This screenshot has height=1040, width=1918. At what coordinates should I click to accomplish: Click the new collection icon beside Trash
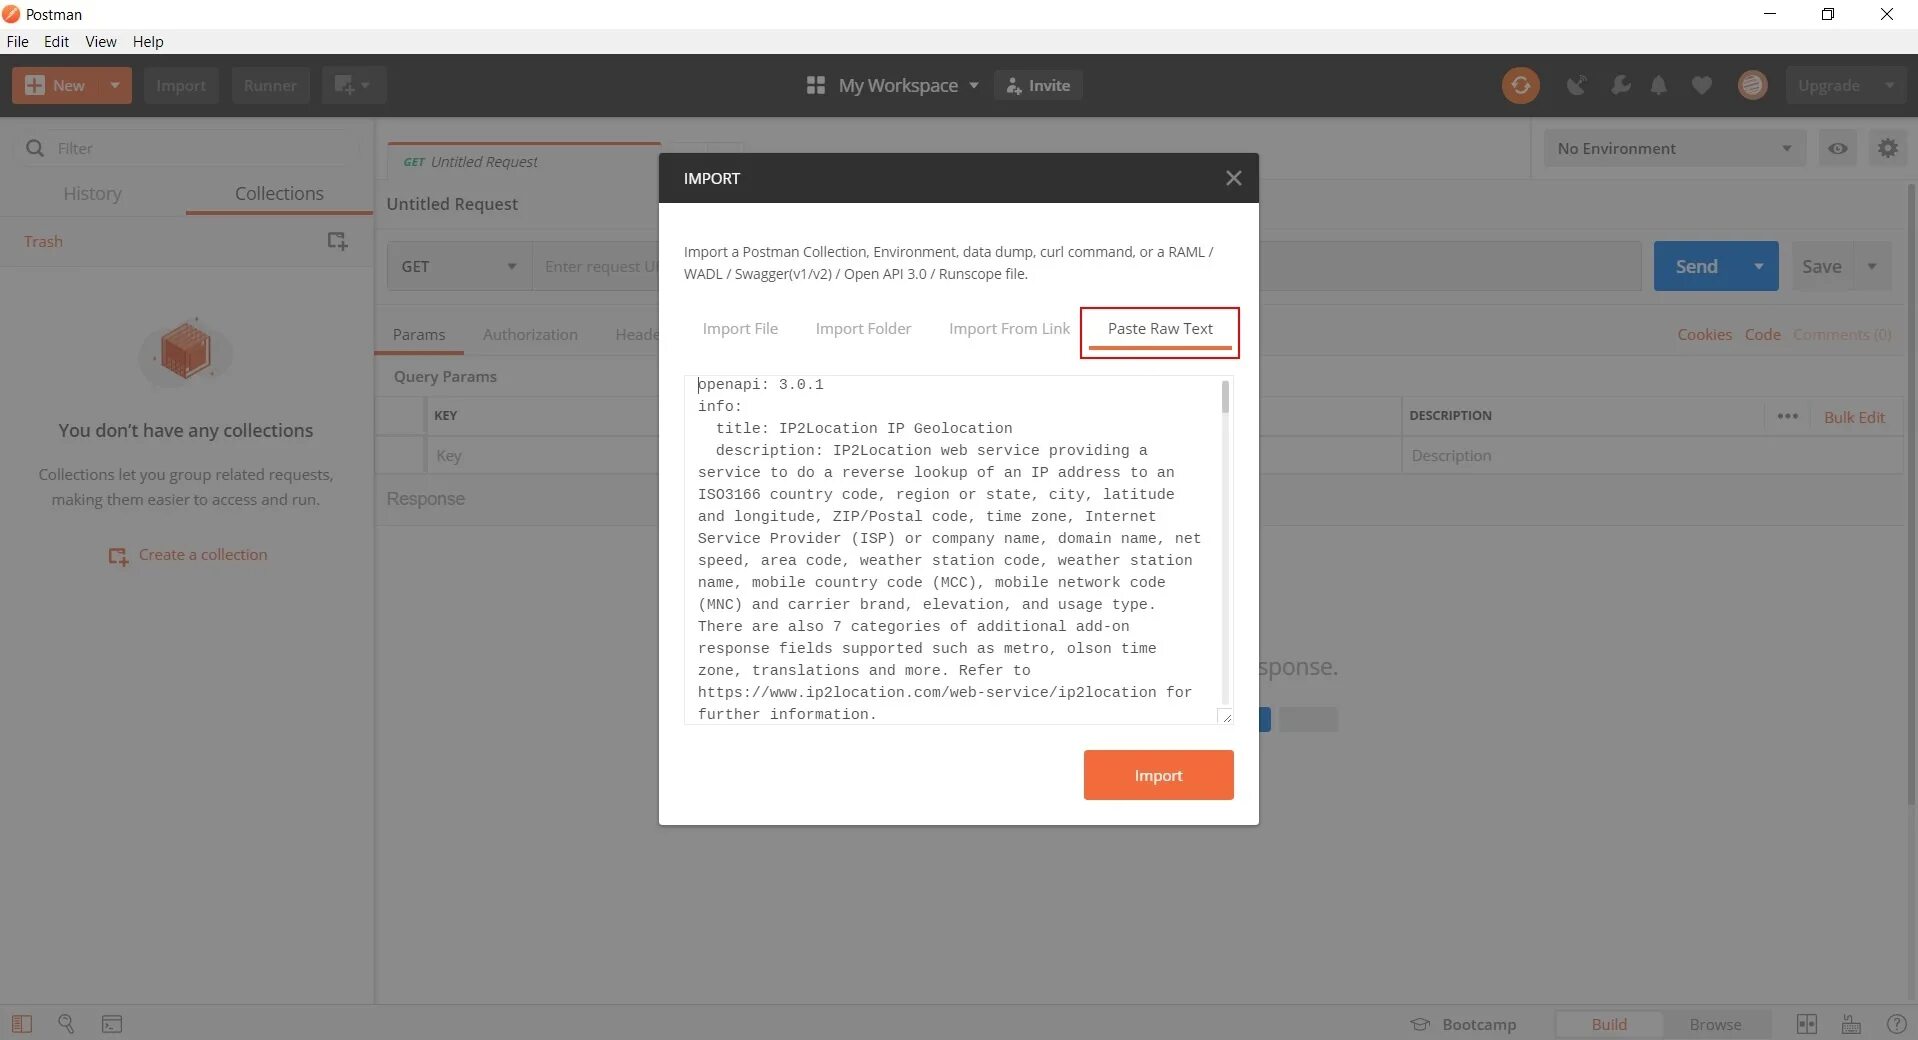coord(337,241)
